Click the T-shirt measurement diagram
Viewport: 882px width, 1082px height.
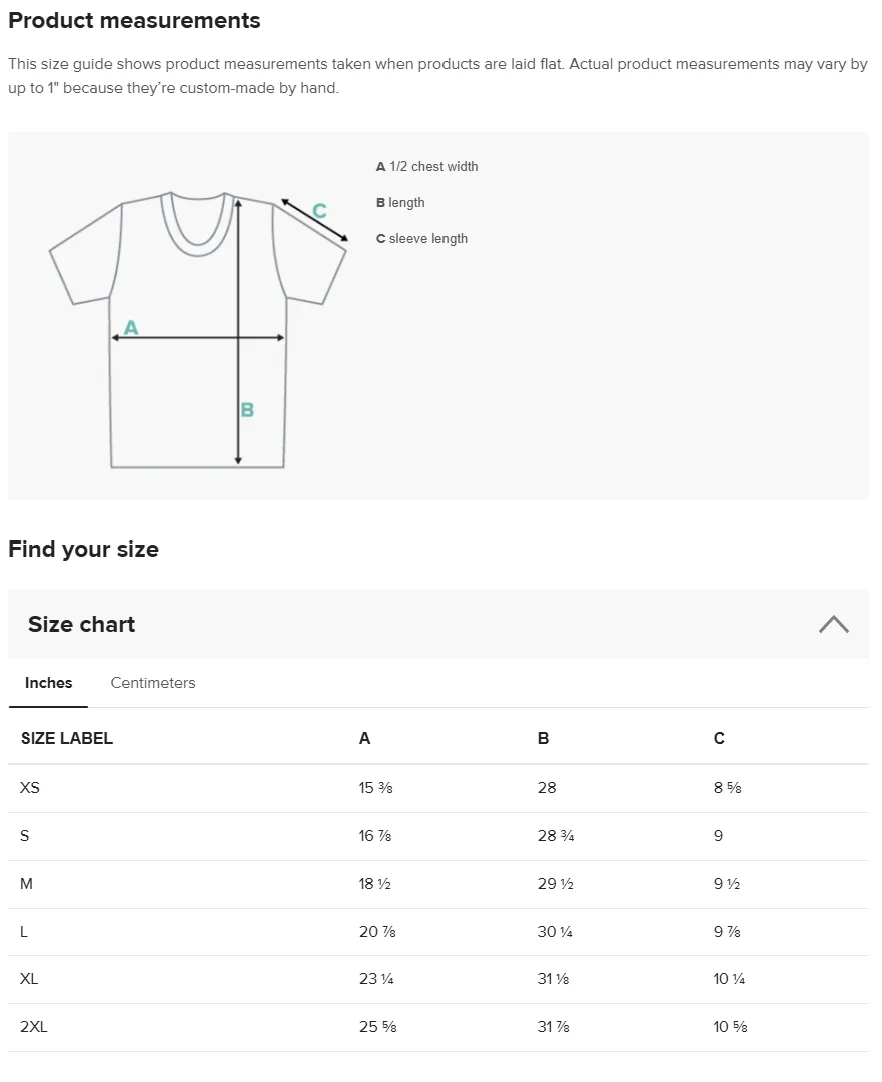[x=197, y=330]
